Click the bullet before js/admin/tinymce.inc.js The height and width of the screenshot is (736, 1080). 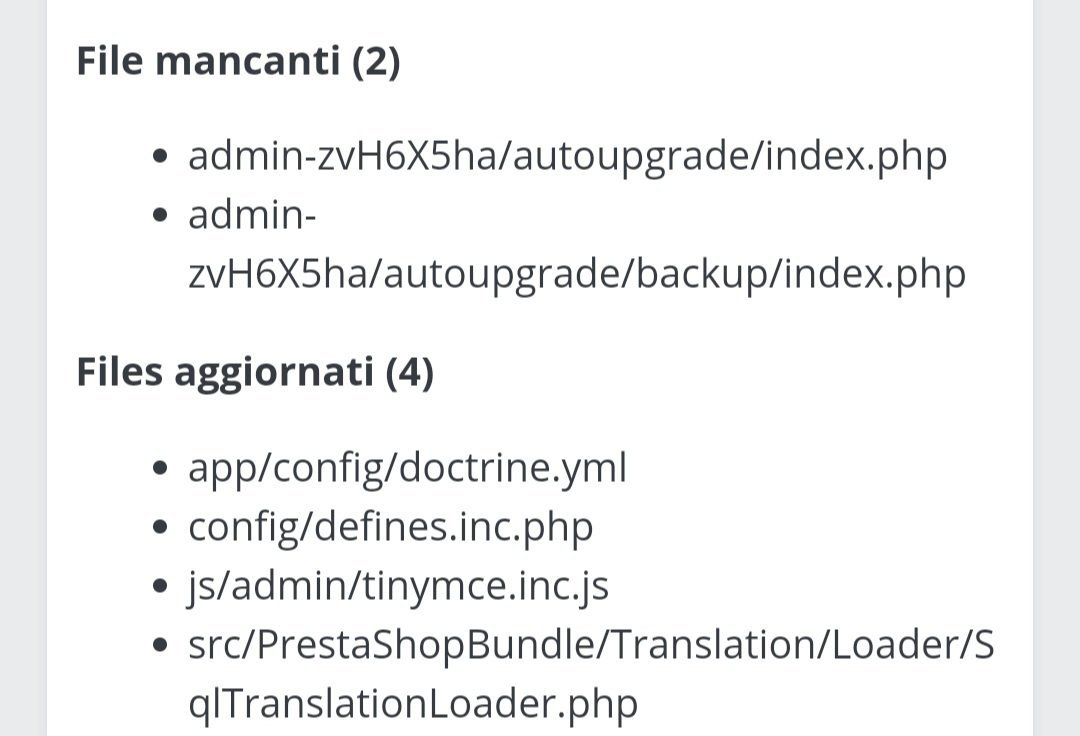click(160, 587)
